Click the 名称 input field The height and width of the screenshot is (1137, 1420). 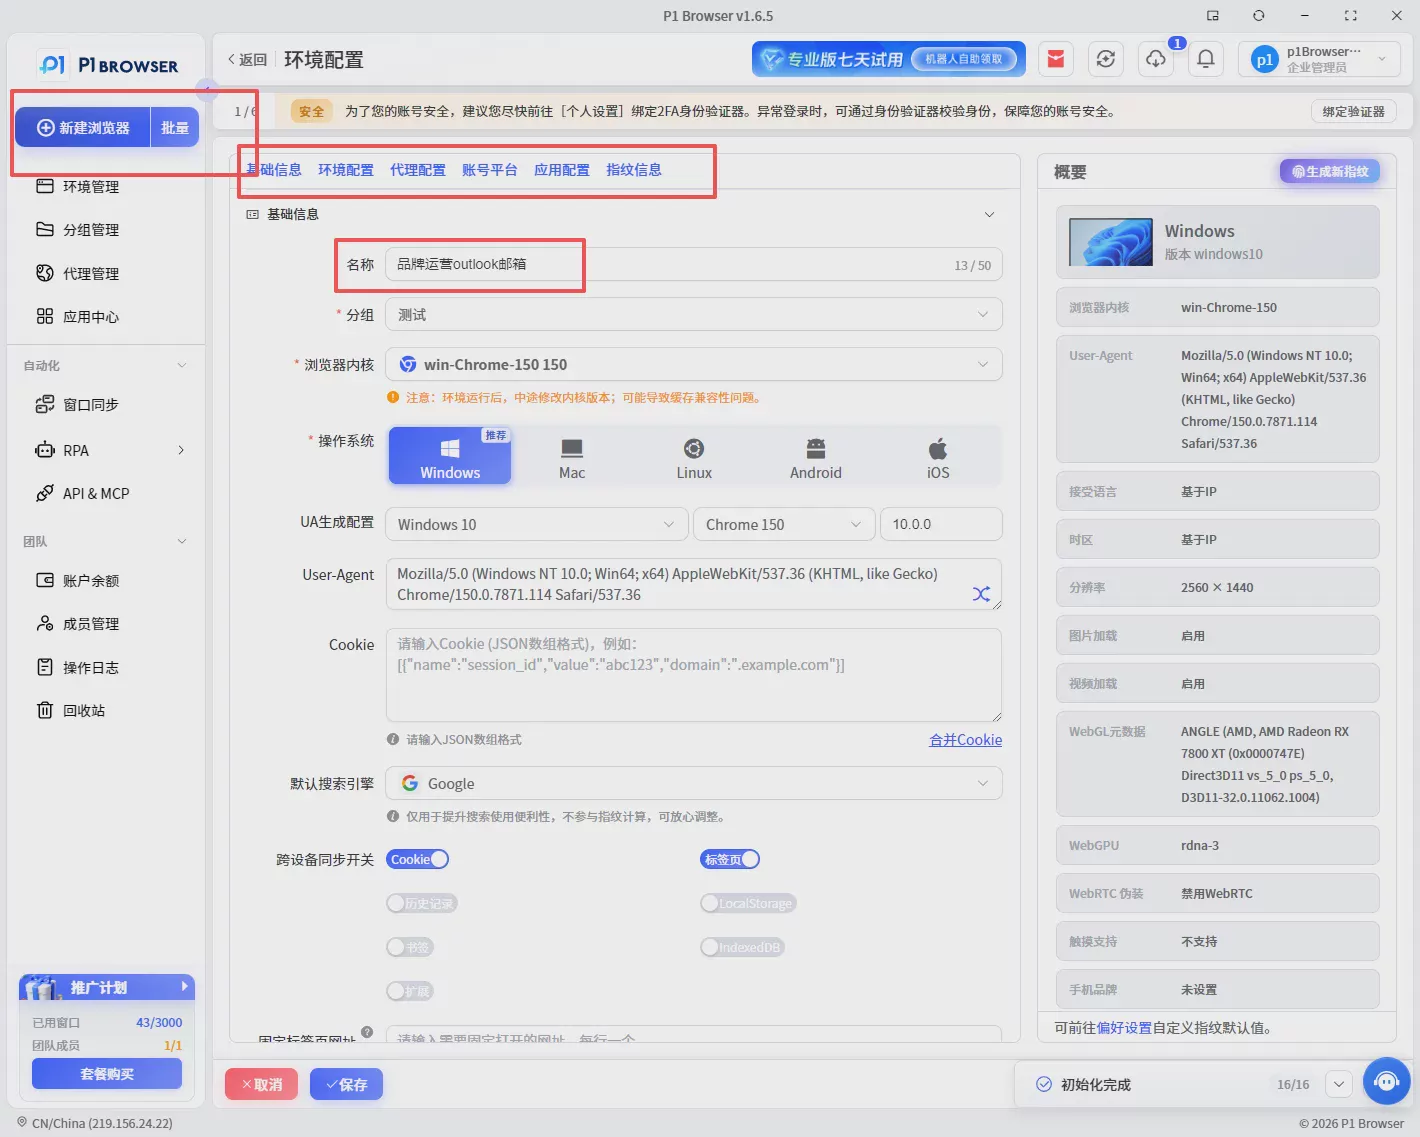[x=694, y=264]
